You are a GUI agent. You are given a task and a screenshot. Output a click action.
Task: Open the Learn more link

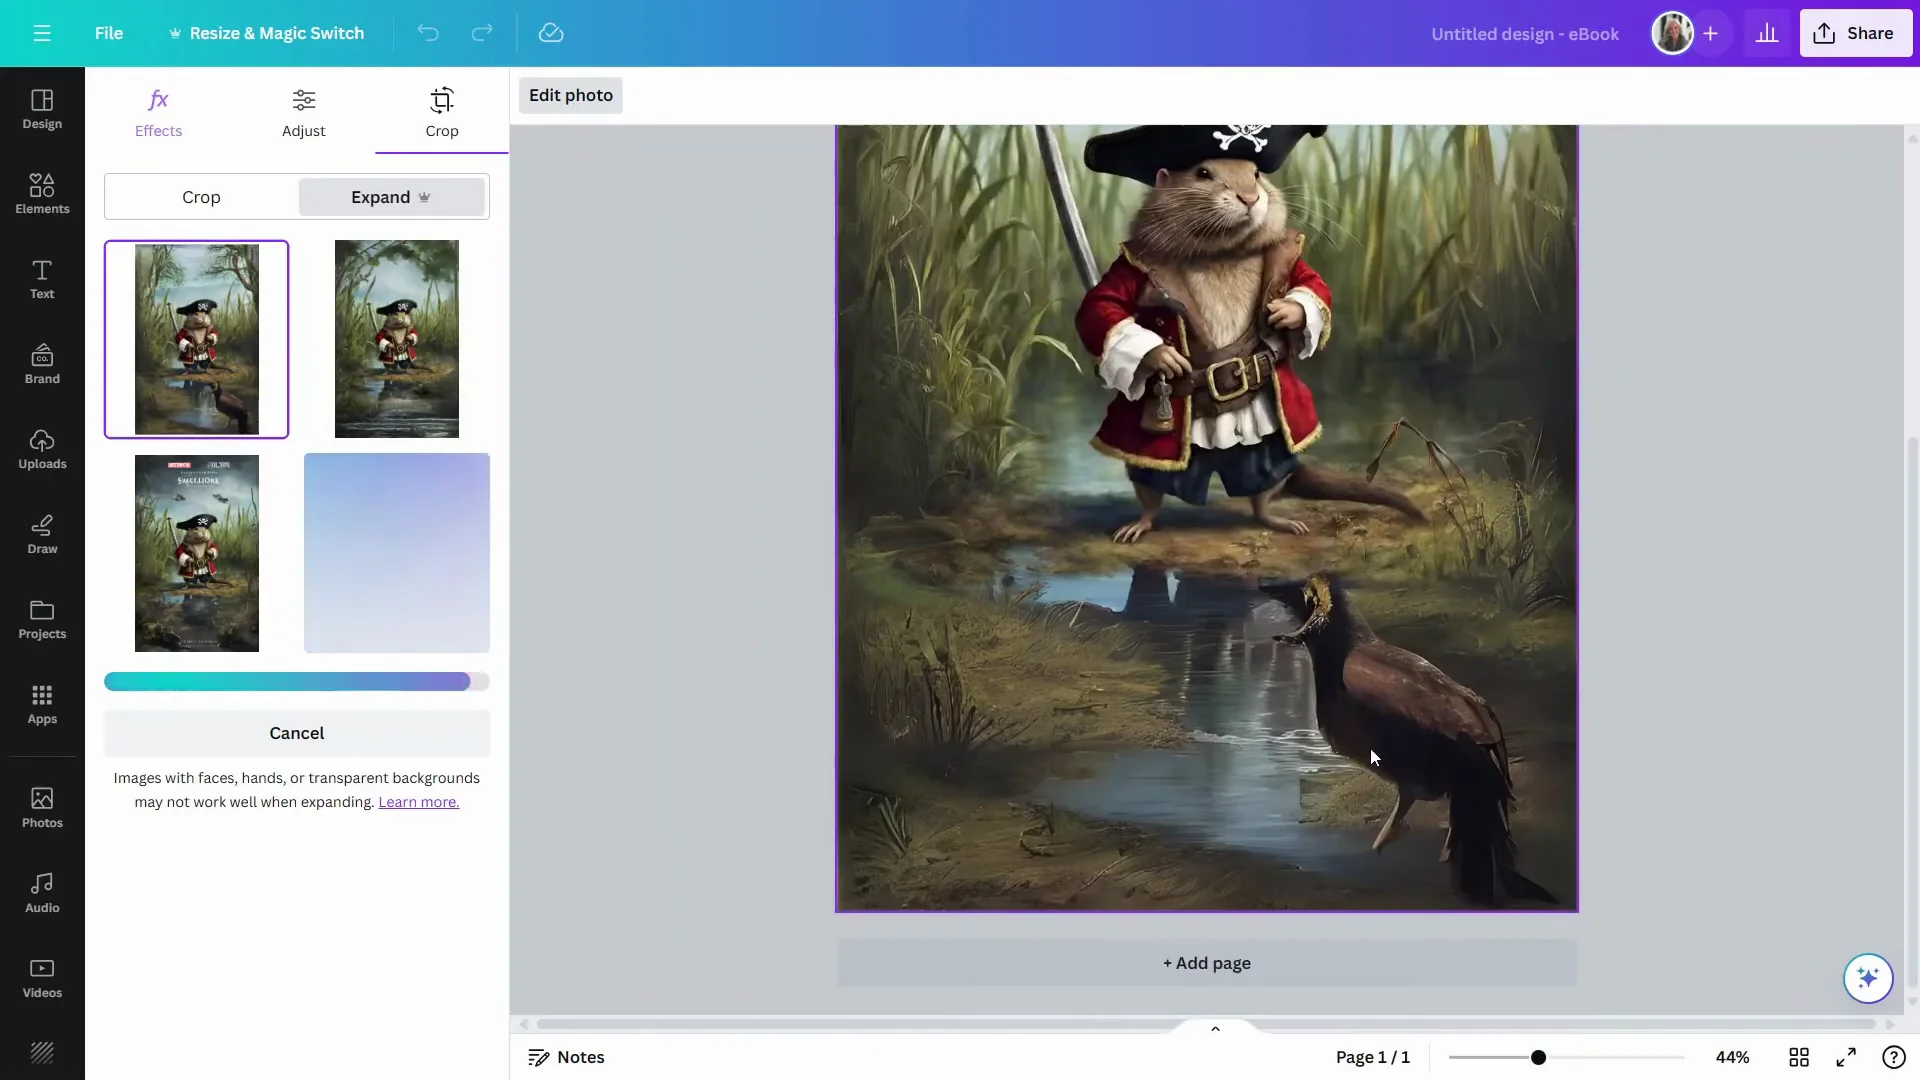[x=418, y=802]
